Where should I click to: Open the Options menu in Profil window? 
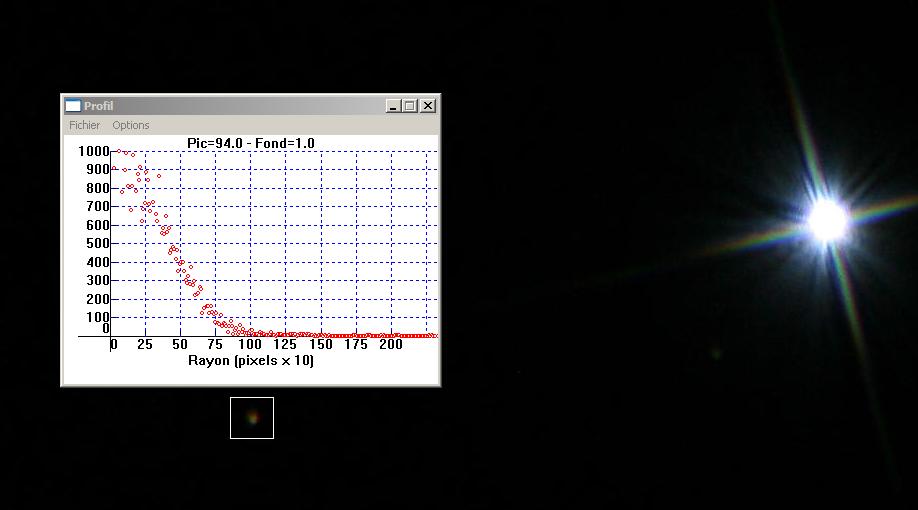click(x=131, y=125)
